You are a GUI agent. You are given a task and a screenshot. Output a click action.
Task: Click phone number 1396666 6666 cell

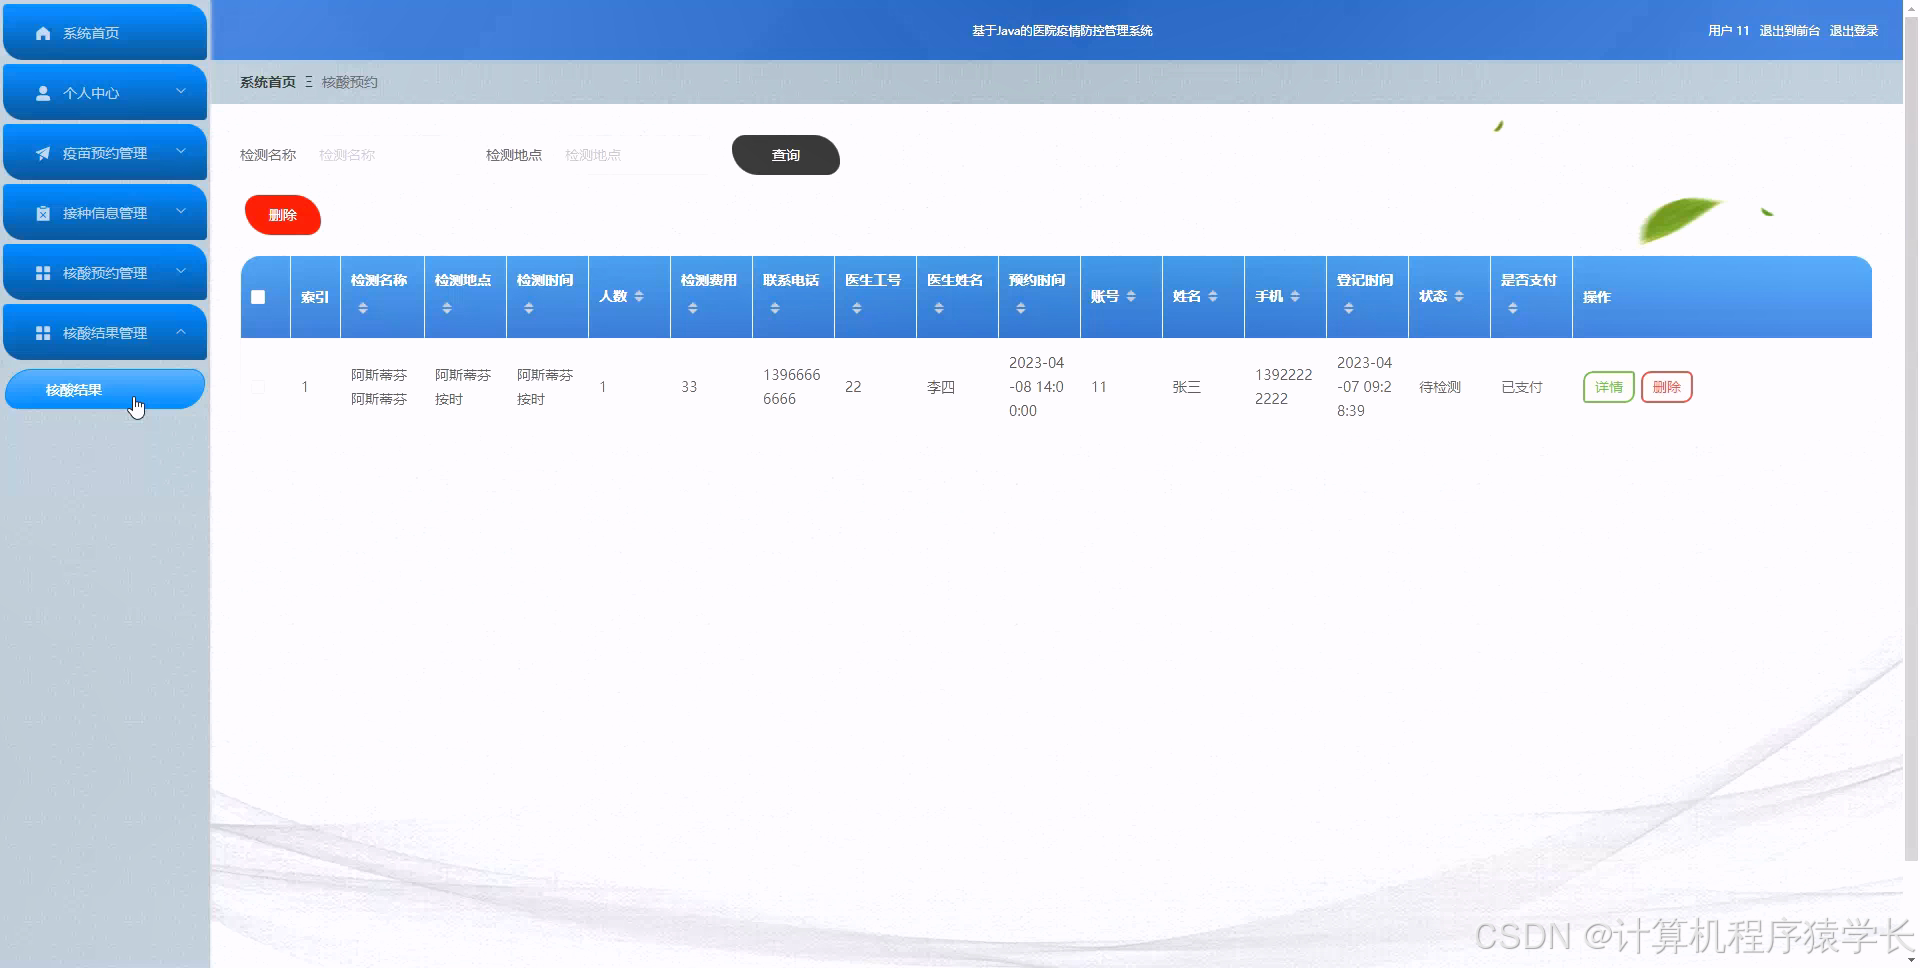pyautogui.click(x=791, y=387)
